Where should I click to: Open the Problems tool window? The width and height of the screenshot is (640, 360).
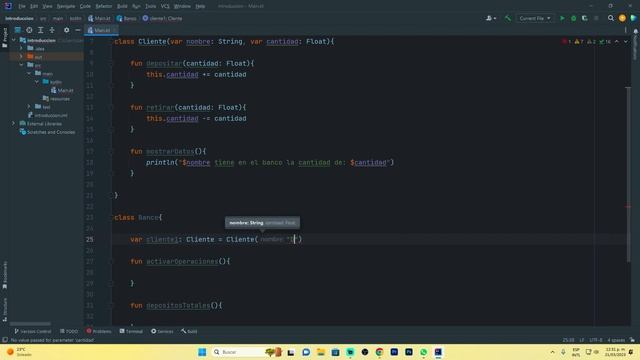point(99,331)
